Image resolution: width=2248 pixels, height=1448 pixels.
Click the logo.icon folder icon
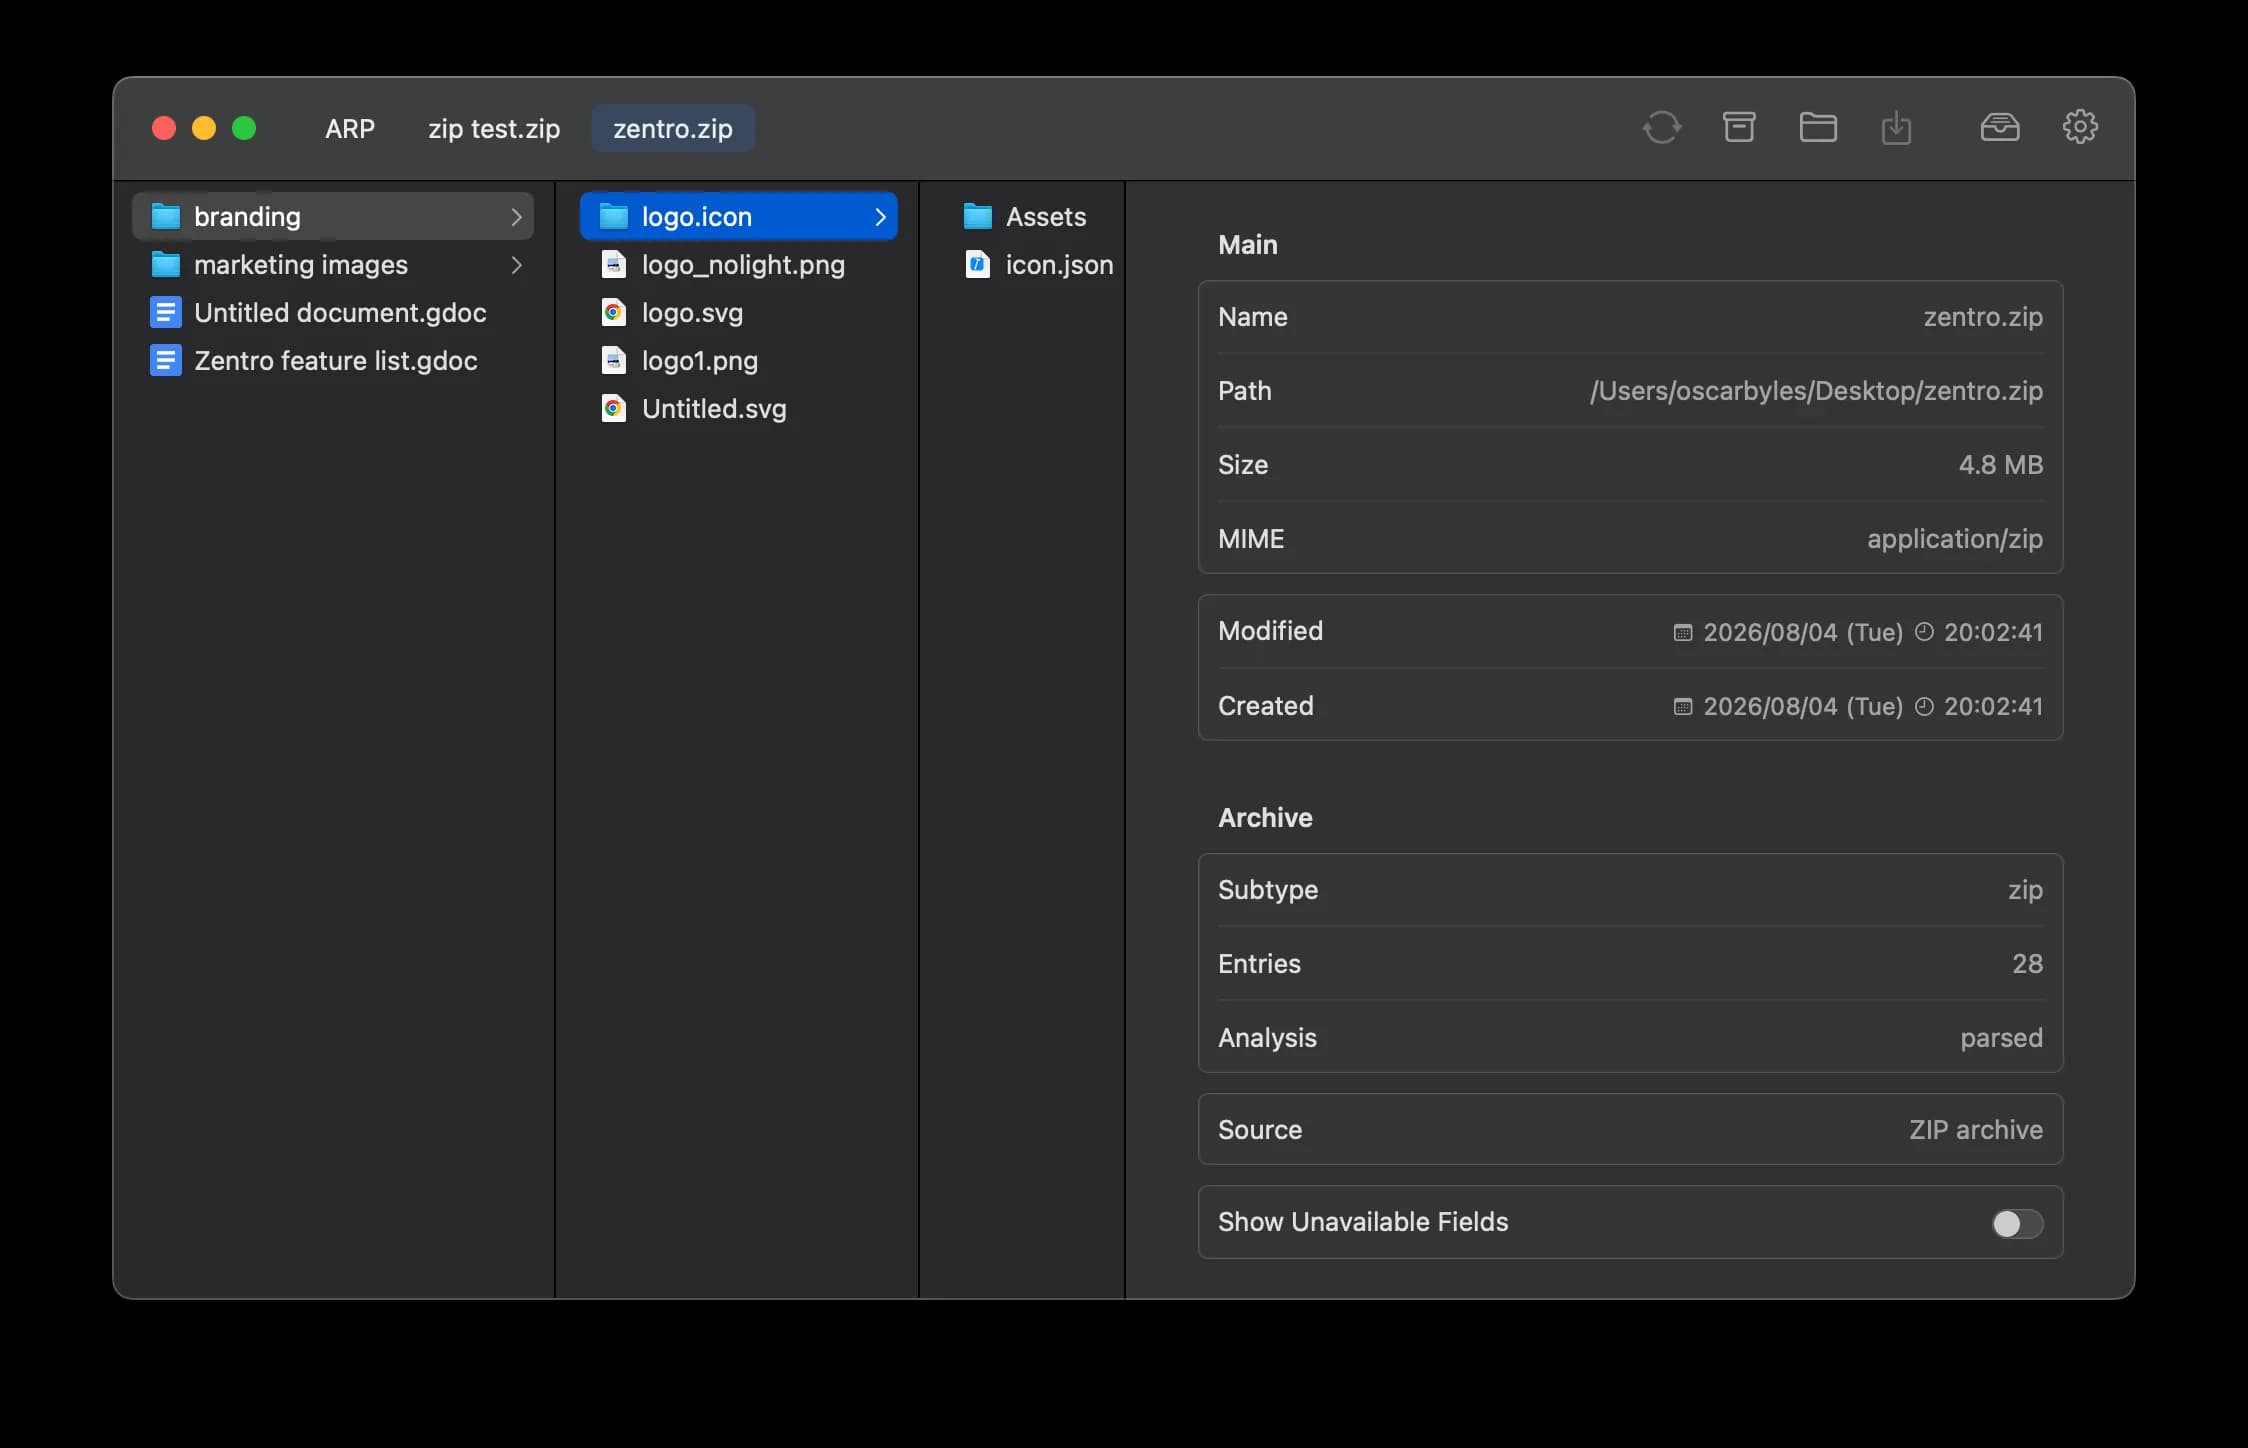pyautogui.click(x=613, y=216)
